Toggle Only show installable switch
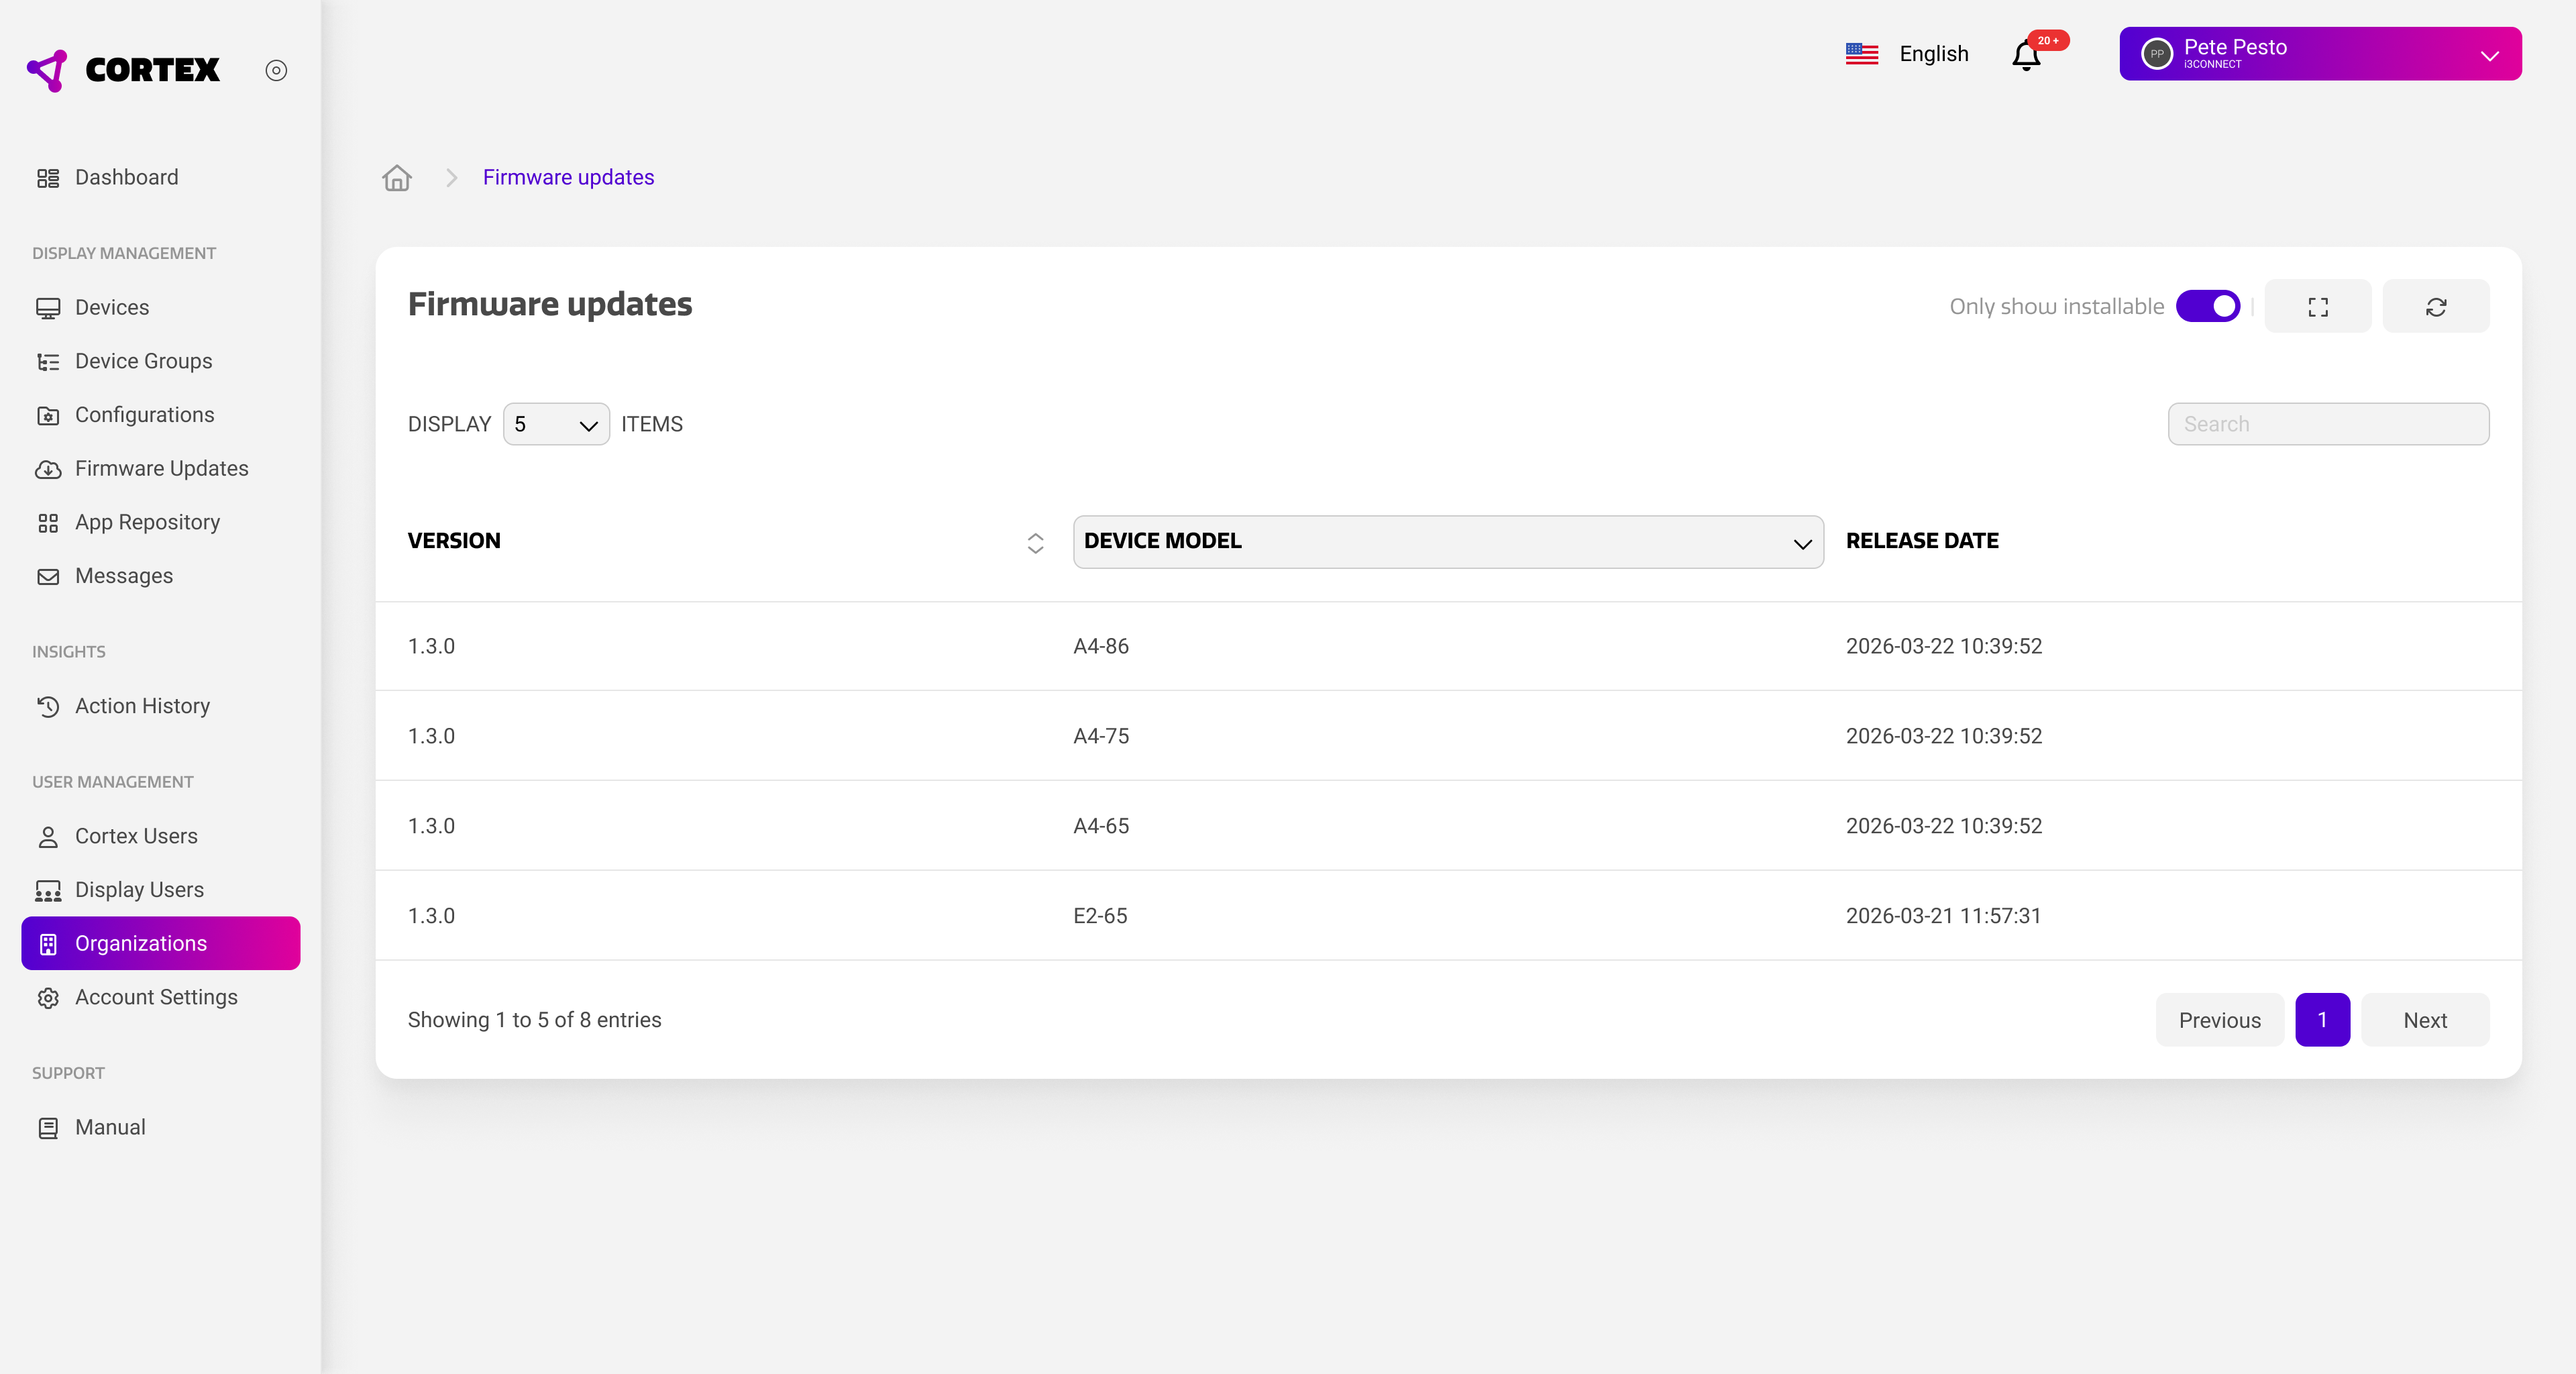This screenshot has height=1374, width=2576. [x=2207, y=306]
